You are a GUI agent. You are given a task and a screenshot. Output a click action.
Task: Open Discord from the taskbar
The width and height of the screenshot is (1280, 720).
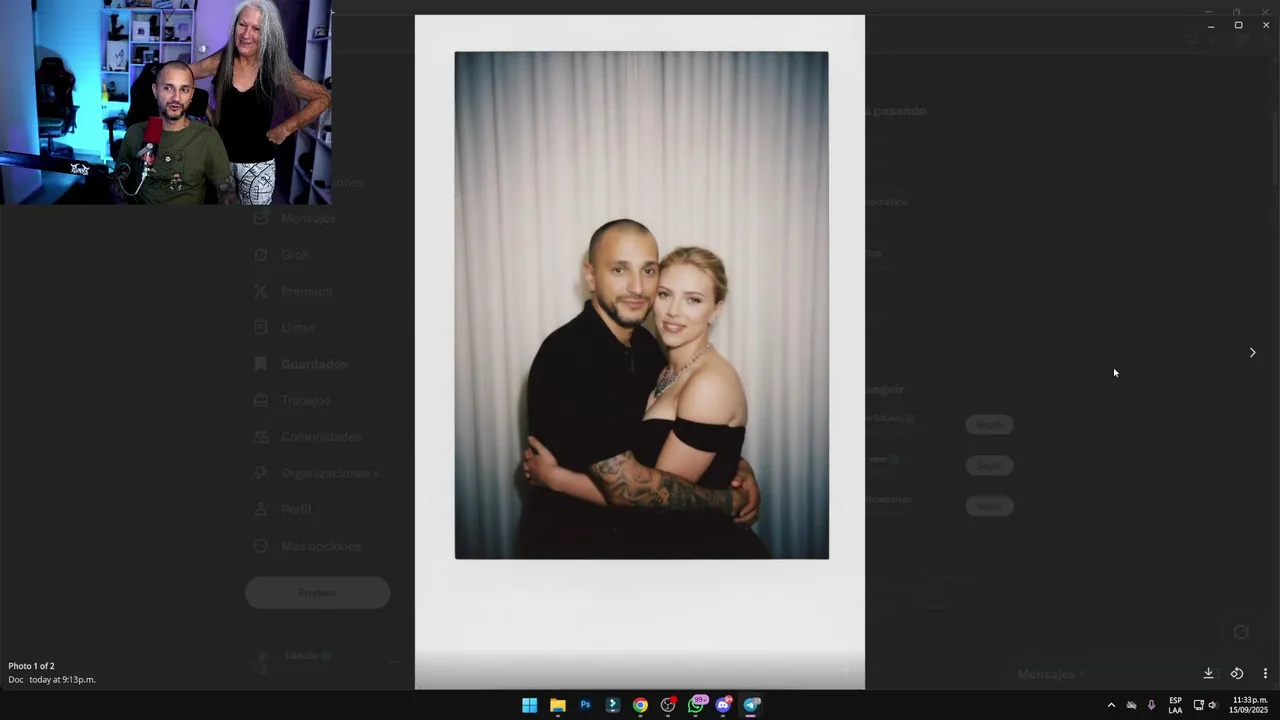pyautogui.click(x=724, y=705)
